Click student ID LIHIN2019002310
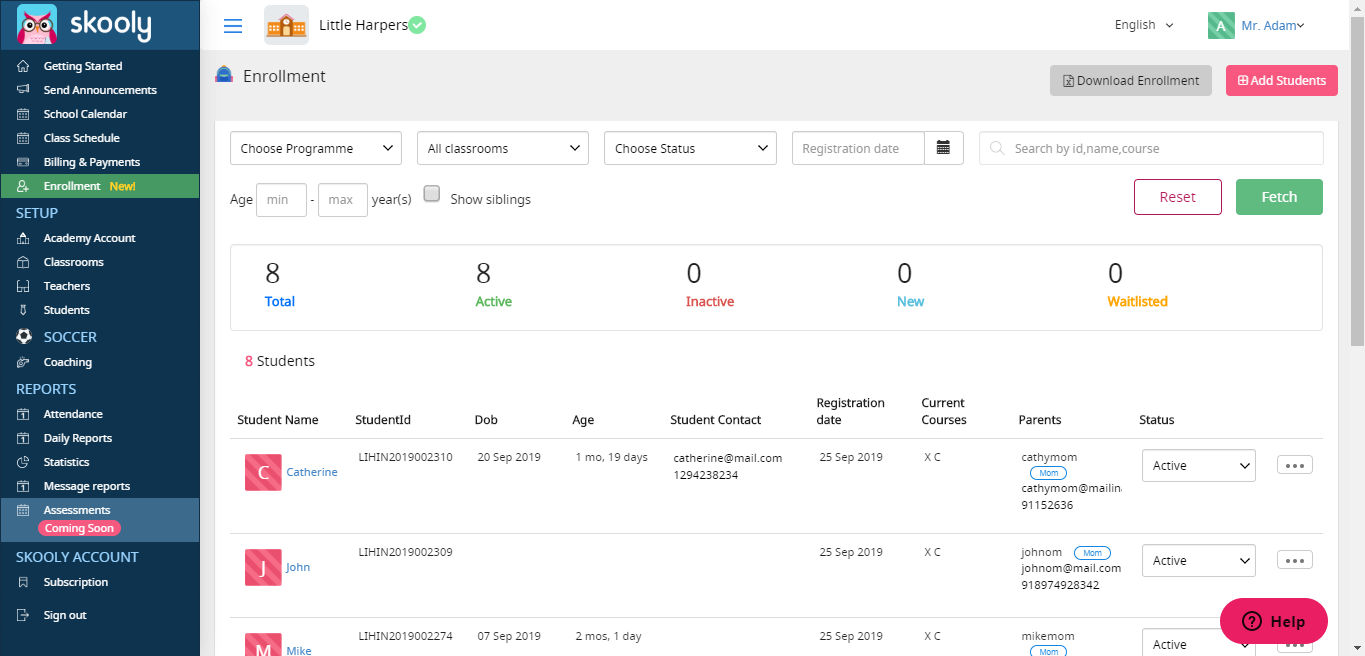The height and width of the screenshot is (656, 1365). pos(405,457)
